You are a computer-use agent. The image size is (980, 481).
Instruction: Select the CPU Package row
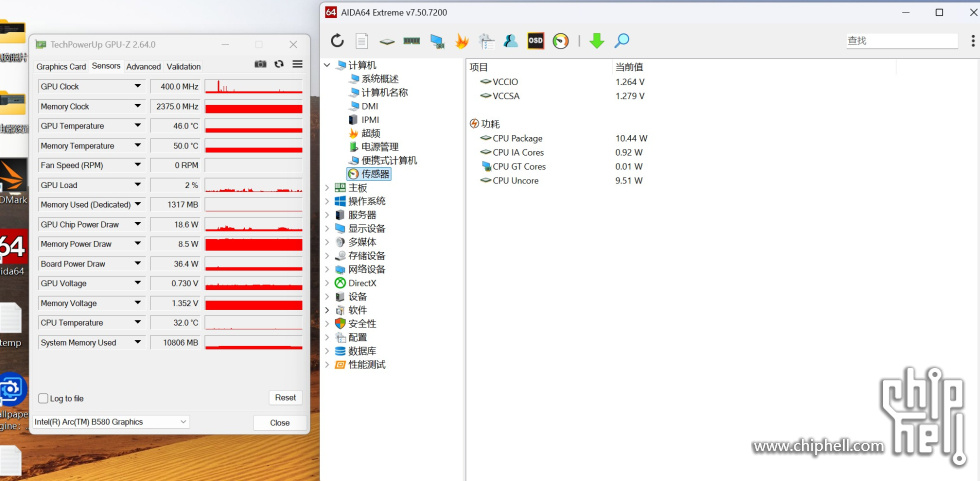(x=518, y=139)
